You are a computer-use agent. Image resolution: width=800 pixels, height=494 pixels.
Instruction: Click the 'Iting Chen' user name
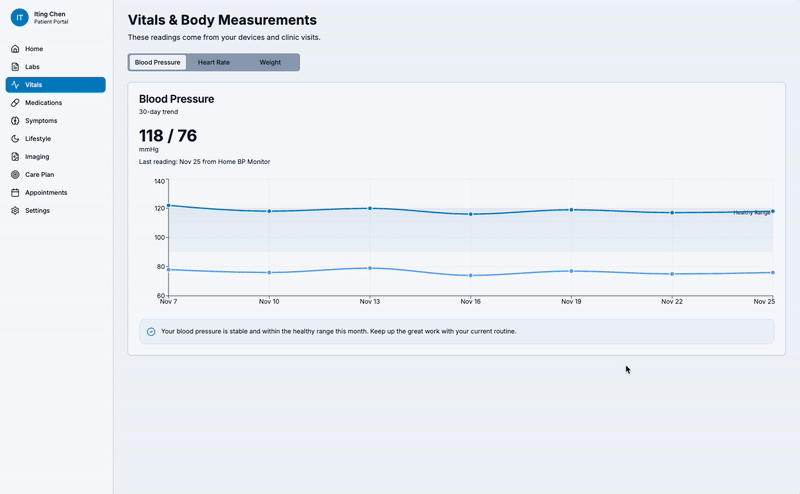pos(49,14)
